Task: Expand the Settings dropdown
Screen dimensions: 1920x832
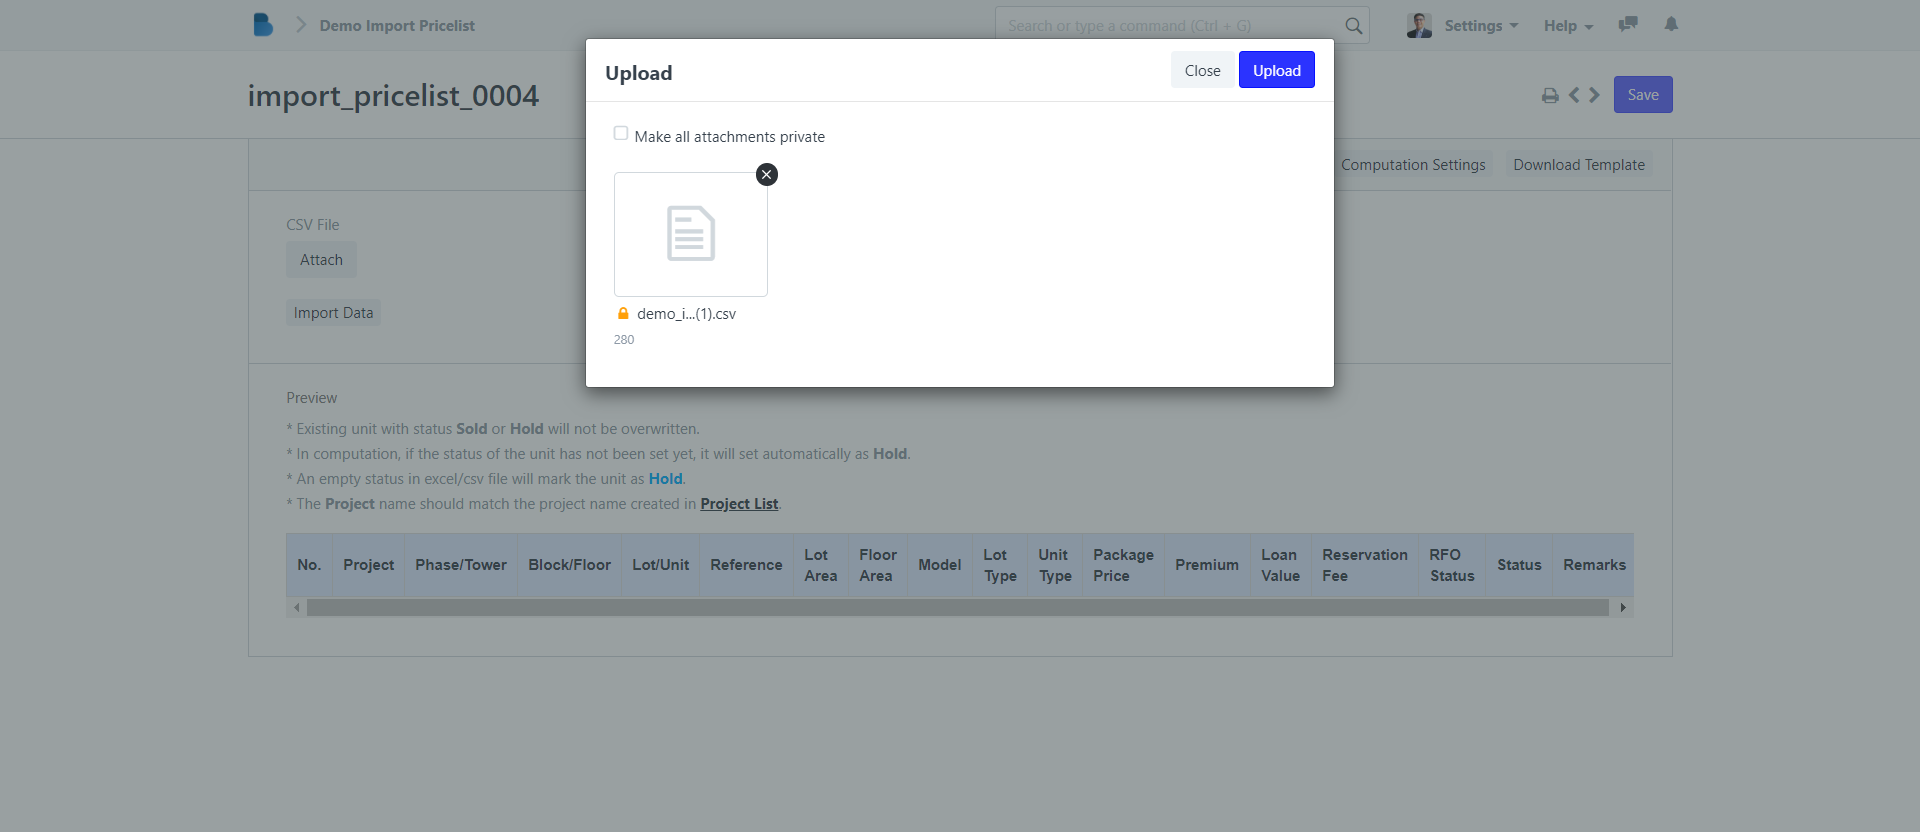Action: tap(1481, 26)
